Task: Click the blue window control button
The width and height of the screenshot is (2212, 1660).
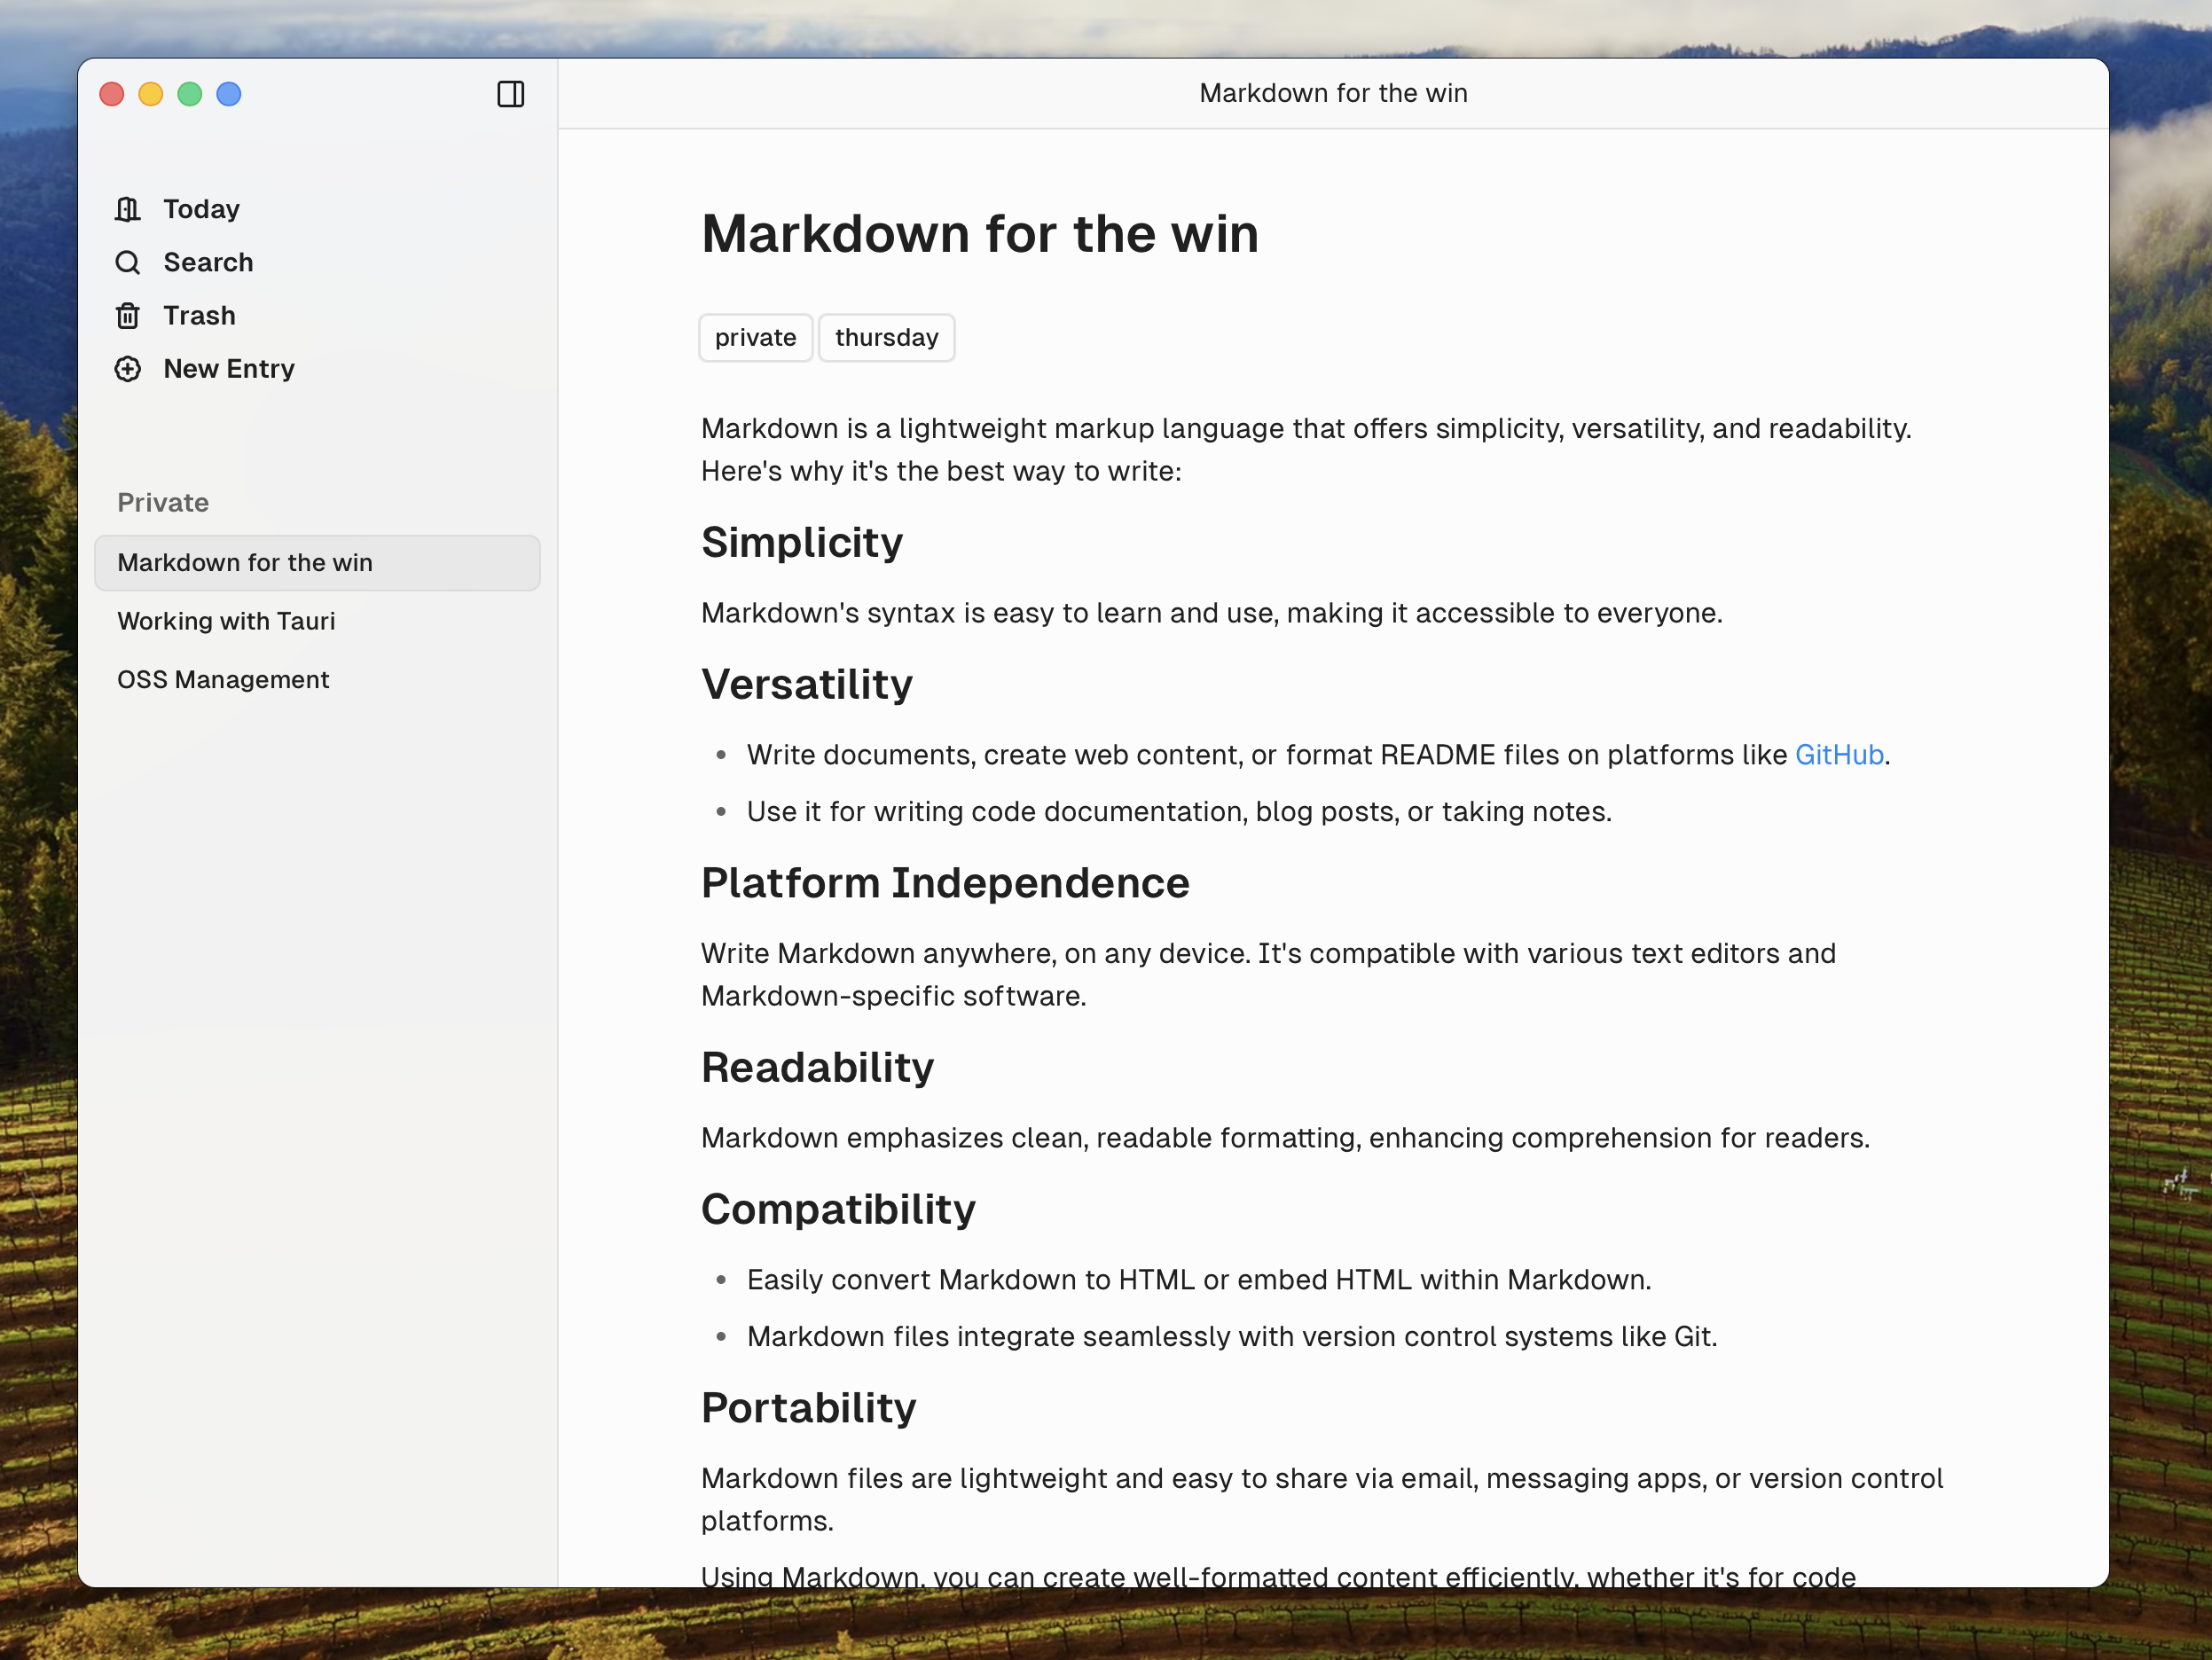Action: coord(229,94)
